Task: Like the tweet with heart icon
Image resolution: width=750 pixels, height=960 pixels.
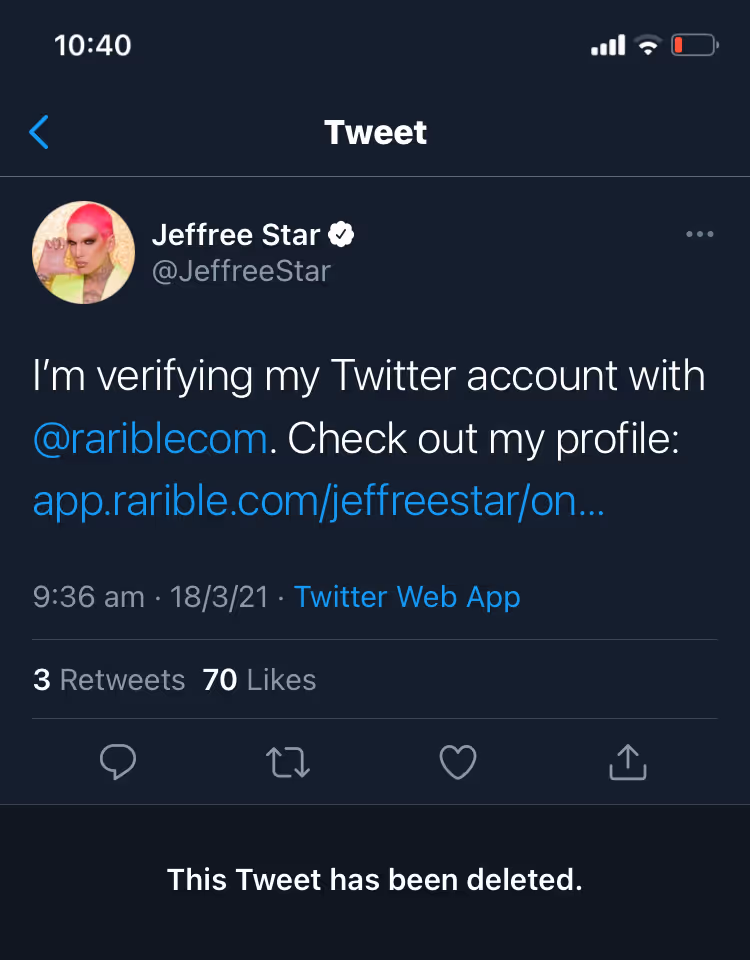Action: [x=458, y=763]
